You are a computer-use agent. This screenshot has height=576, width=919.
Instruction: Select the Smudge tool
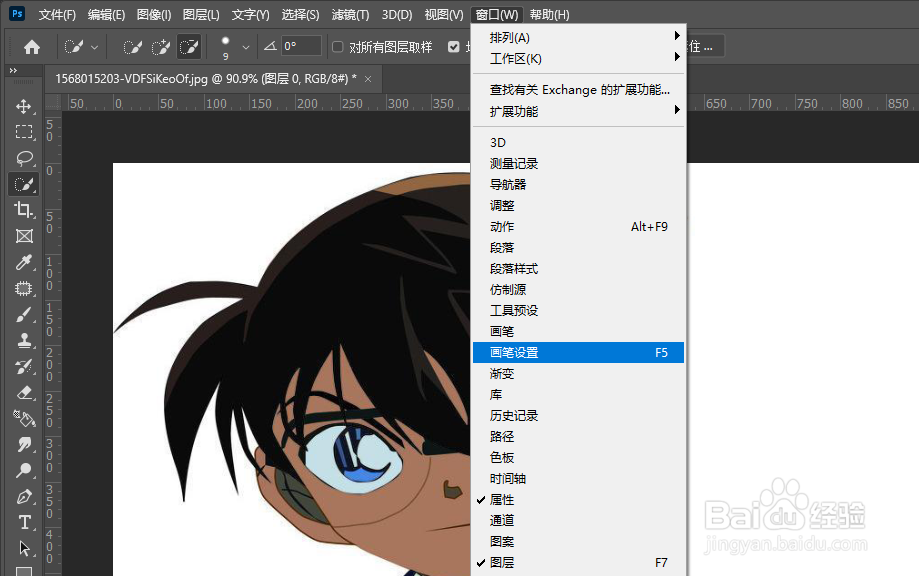(24, 444)
